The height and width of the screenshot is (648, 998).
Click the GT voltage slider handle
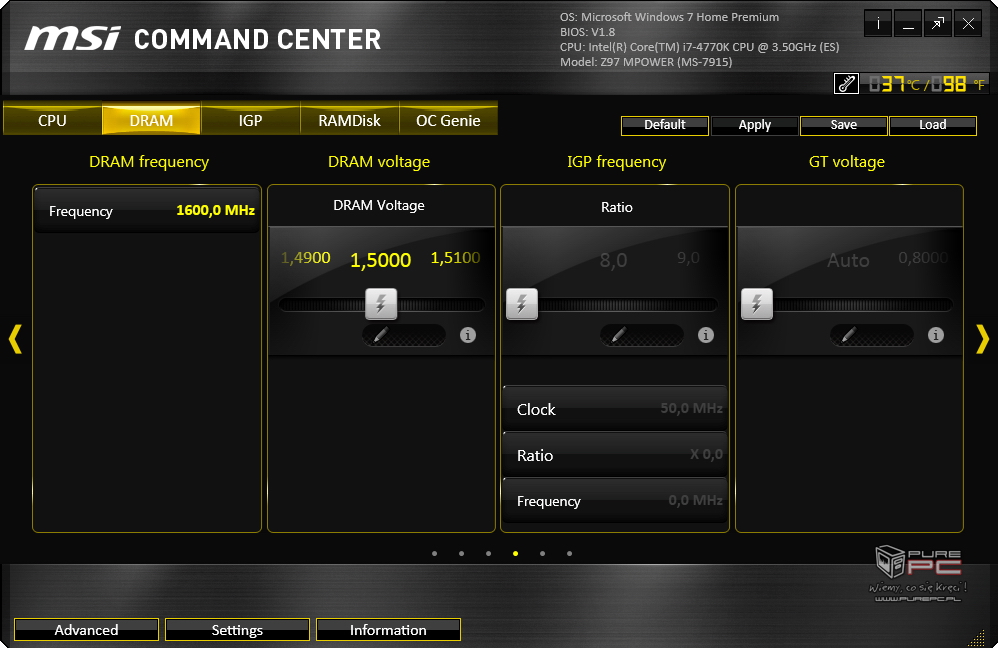pyautogui.click(x=757, y=304)
